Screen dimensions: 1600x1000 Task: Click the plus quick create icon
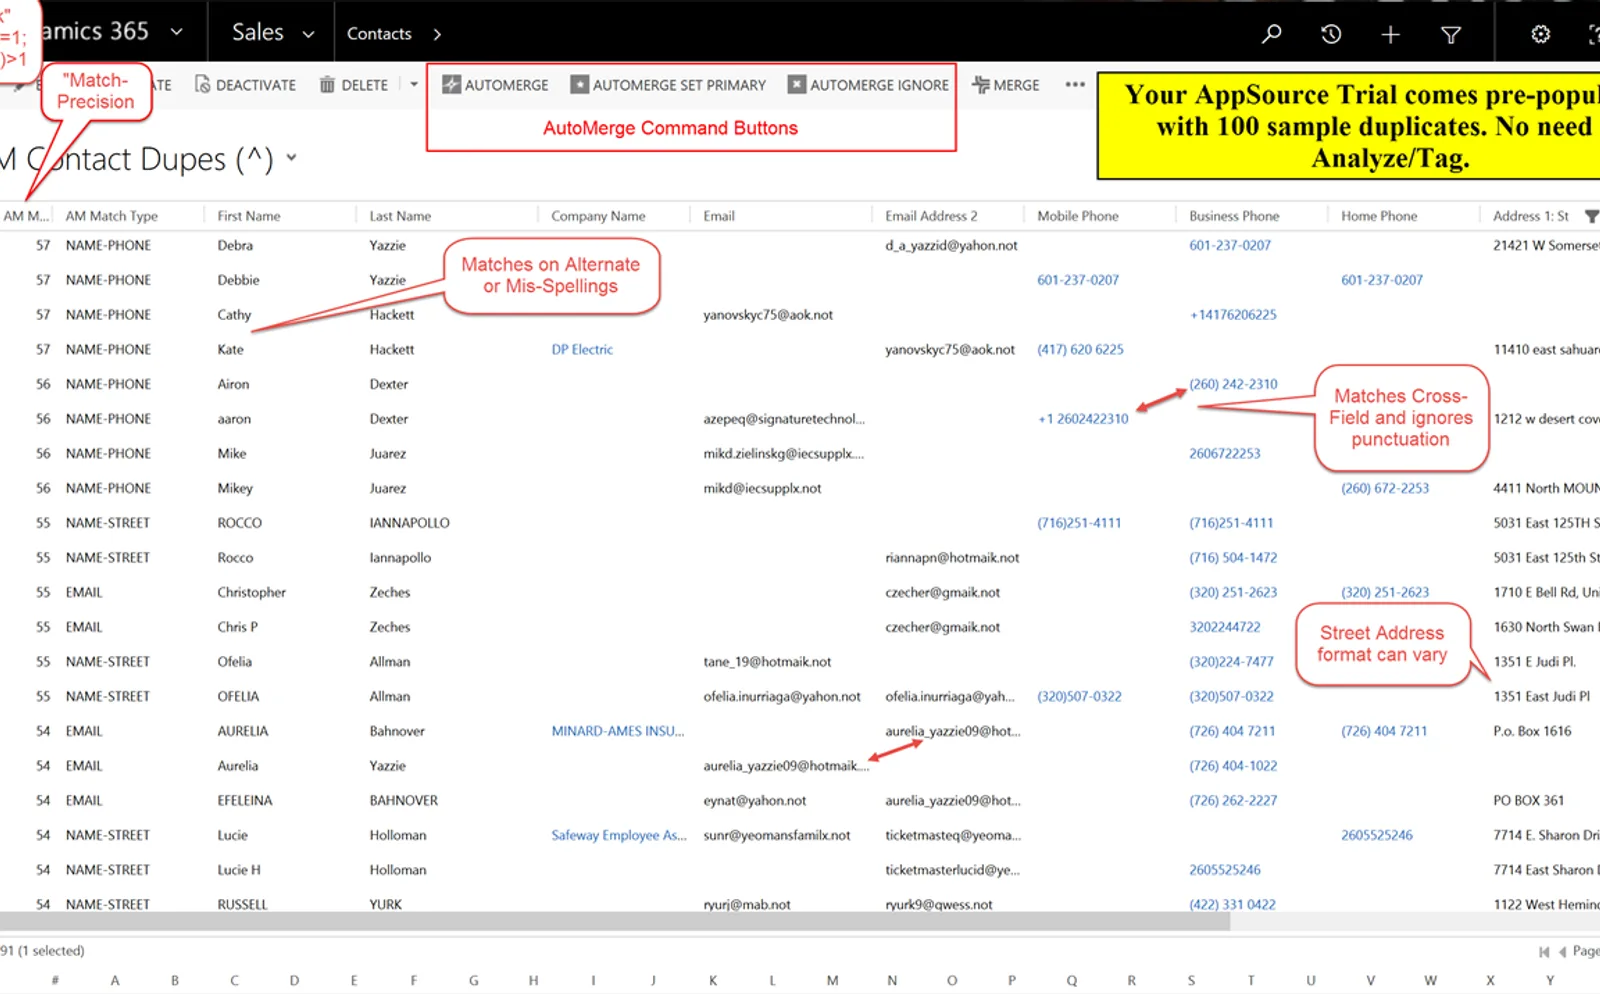1390,35
